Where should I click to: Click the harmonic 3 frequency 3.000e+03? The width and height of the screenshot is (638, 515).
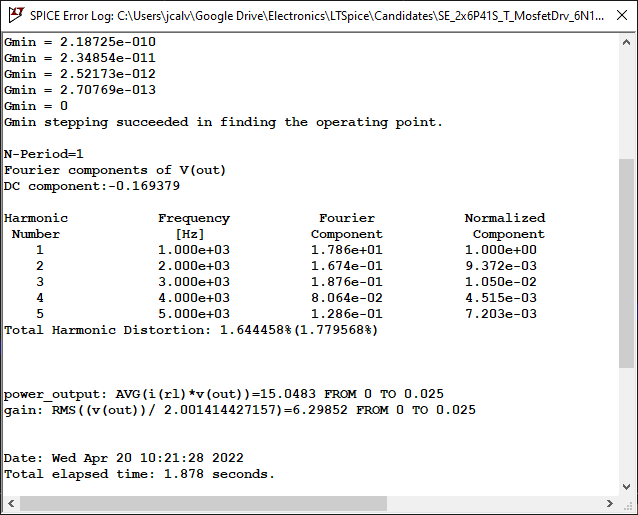(194, 282)
